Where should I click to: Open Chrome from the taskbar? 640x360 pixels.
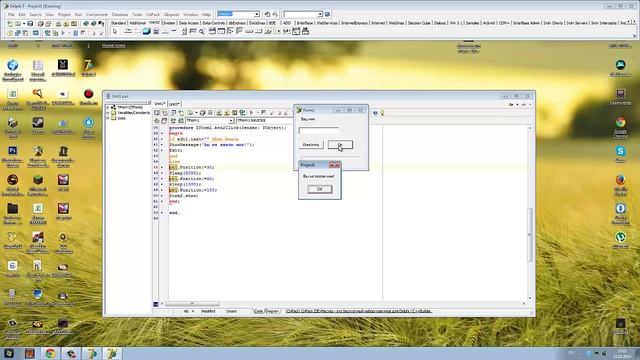point(50,353)
